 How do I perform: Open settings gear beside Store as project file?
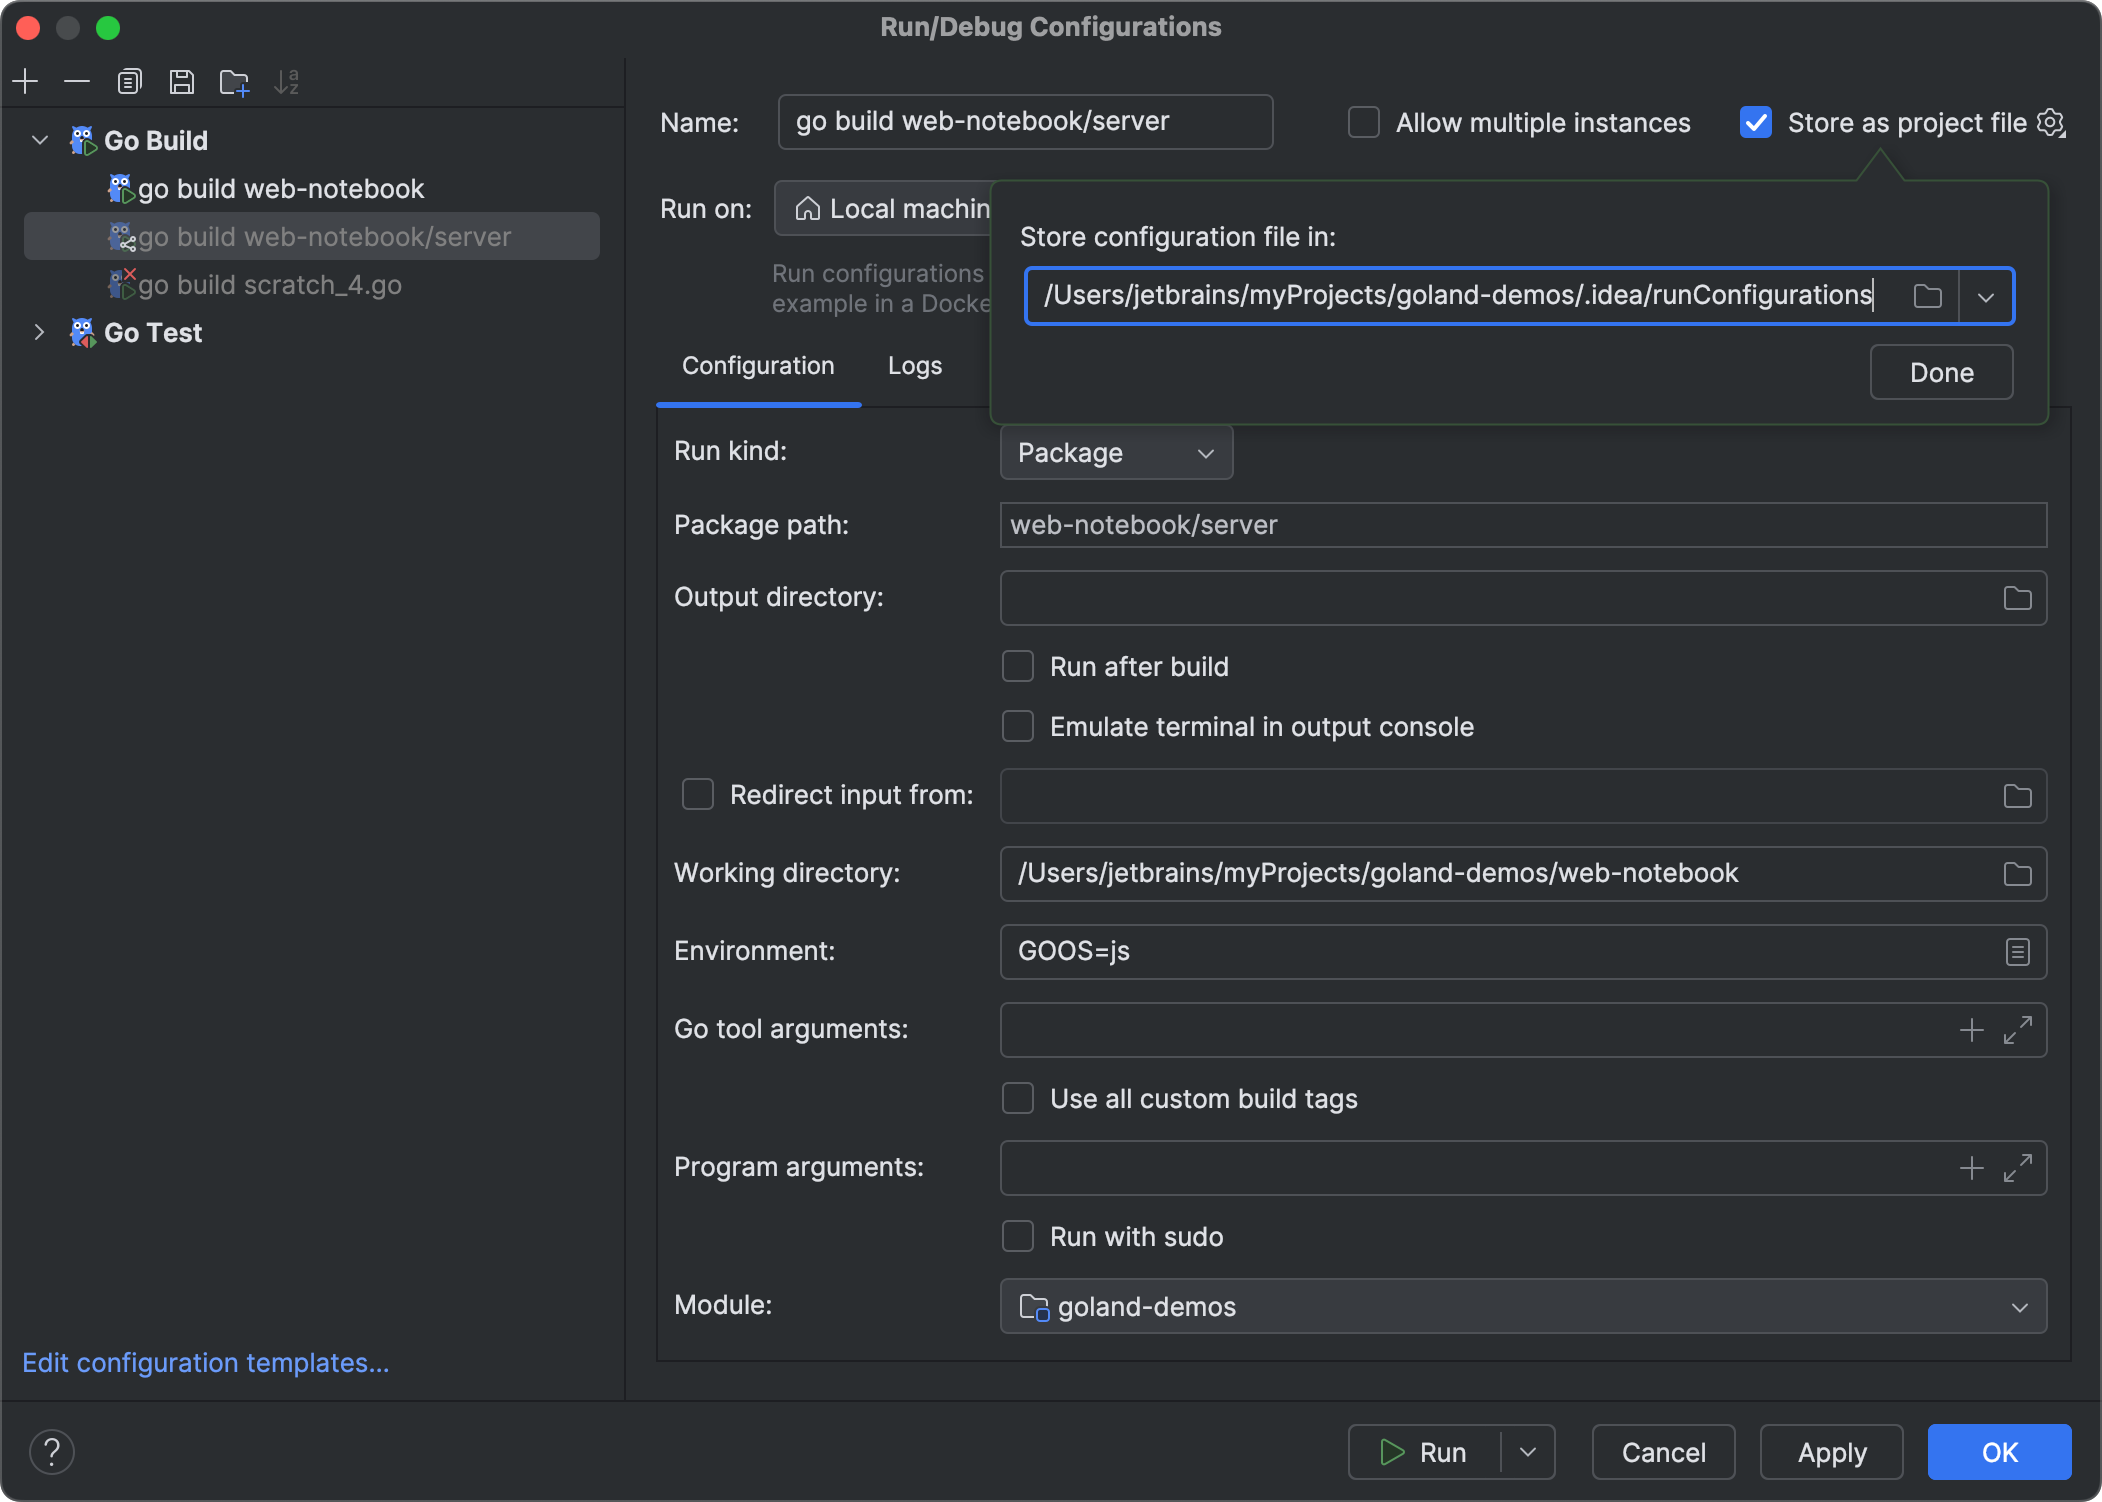point(2053,122)
